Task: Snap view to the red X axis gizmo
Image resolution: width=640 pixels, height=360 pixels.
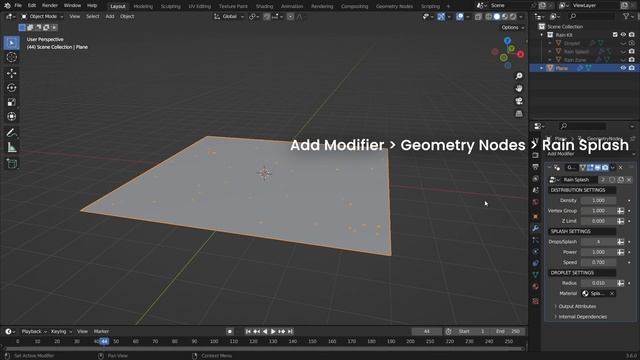Action: (521, 54)
